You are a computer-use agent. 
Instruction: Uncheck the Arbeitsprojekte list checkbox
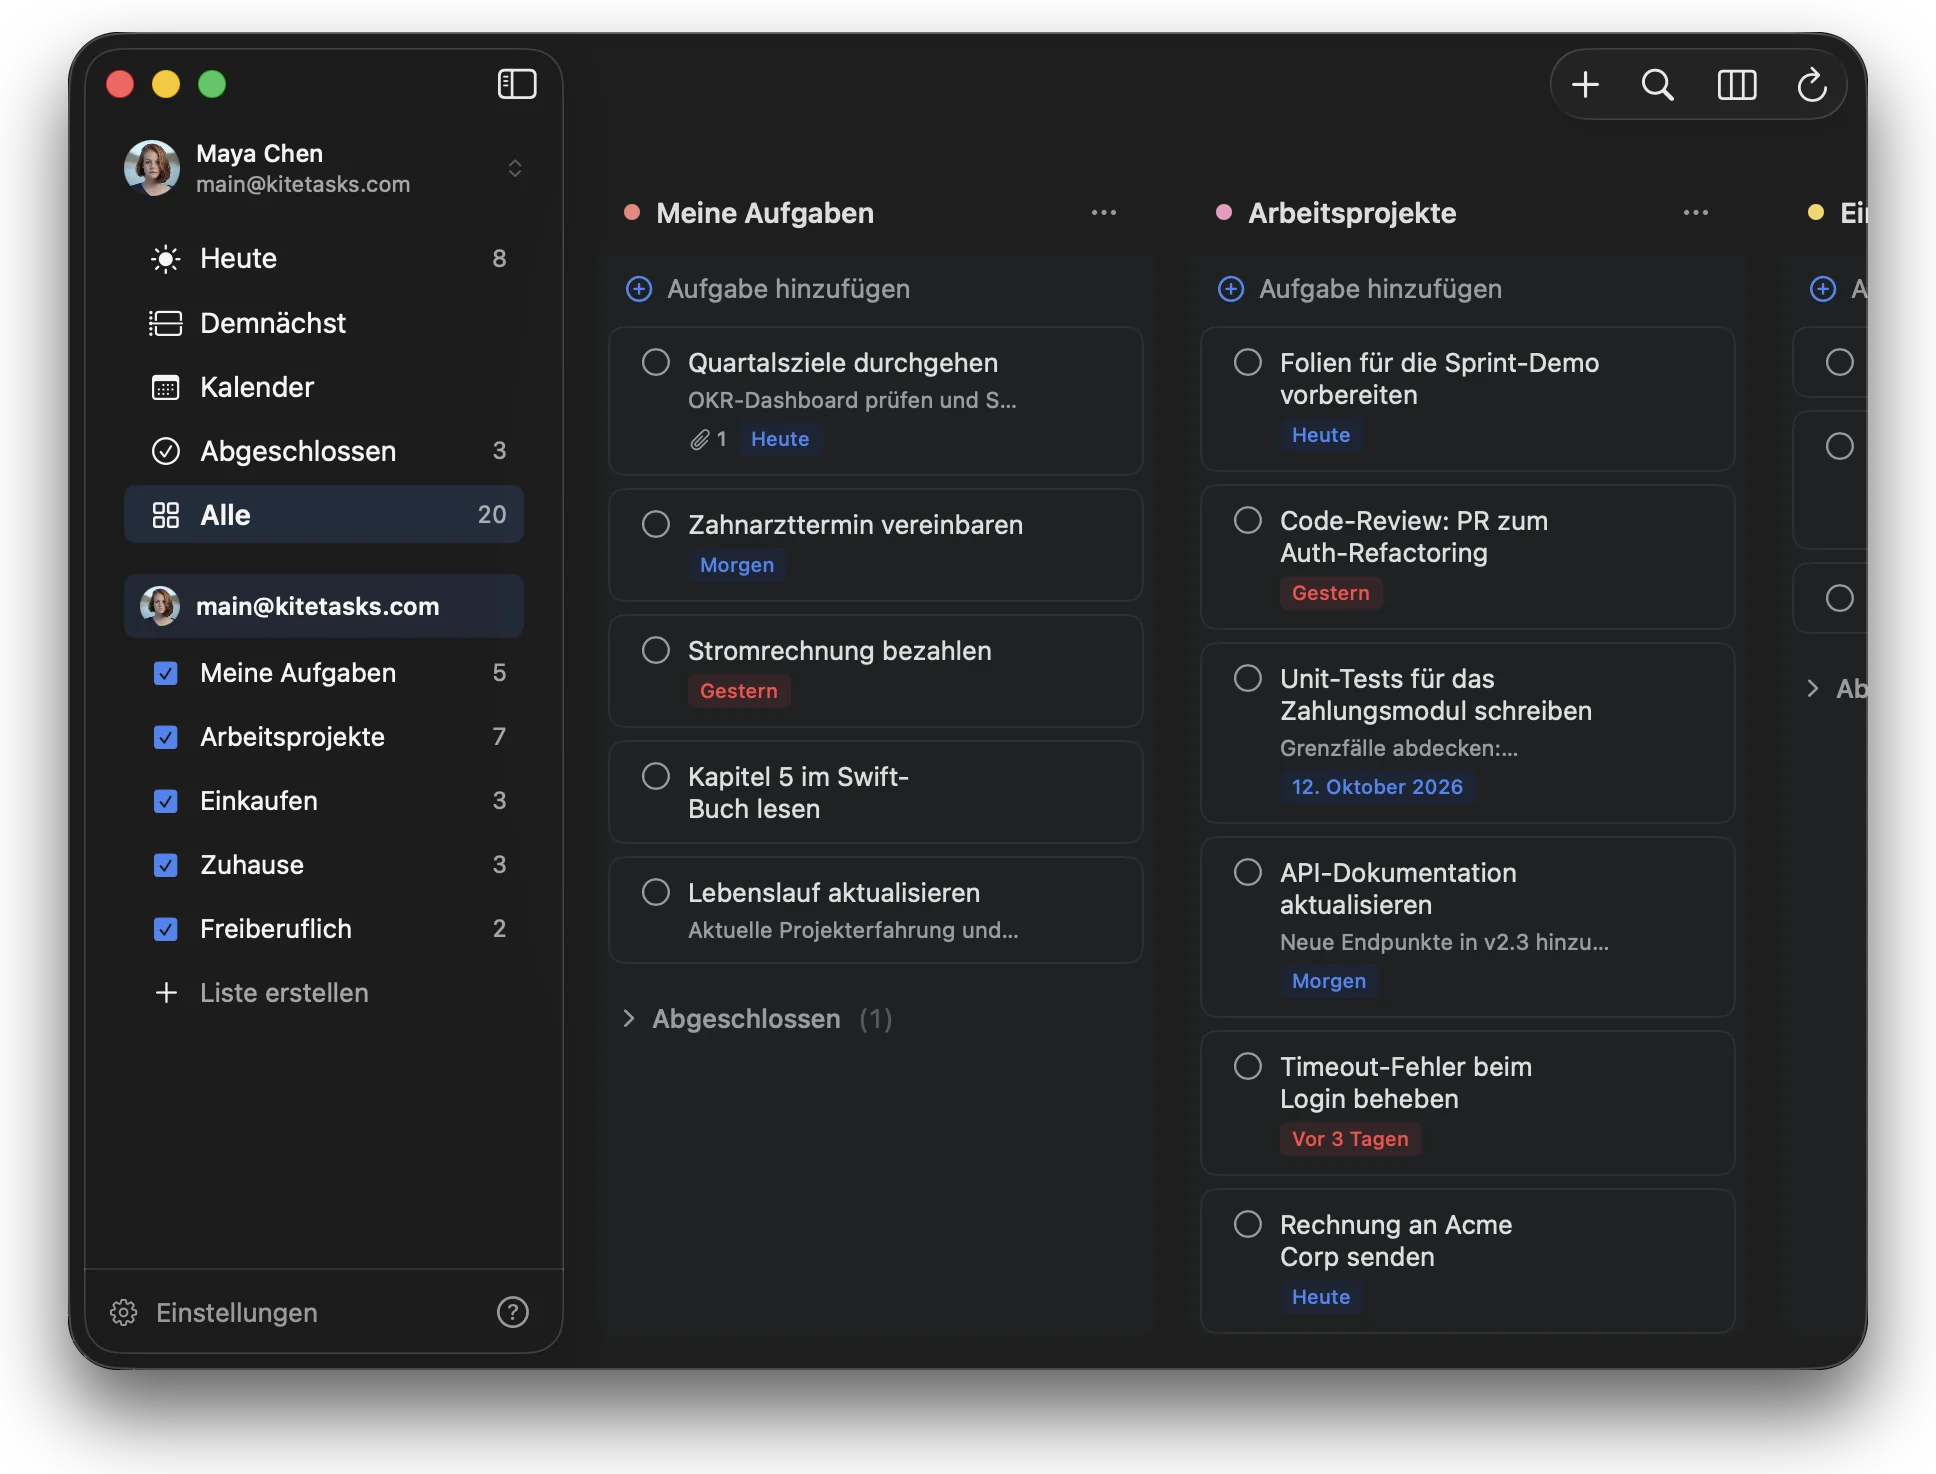pos(166,737)
